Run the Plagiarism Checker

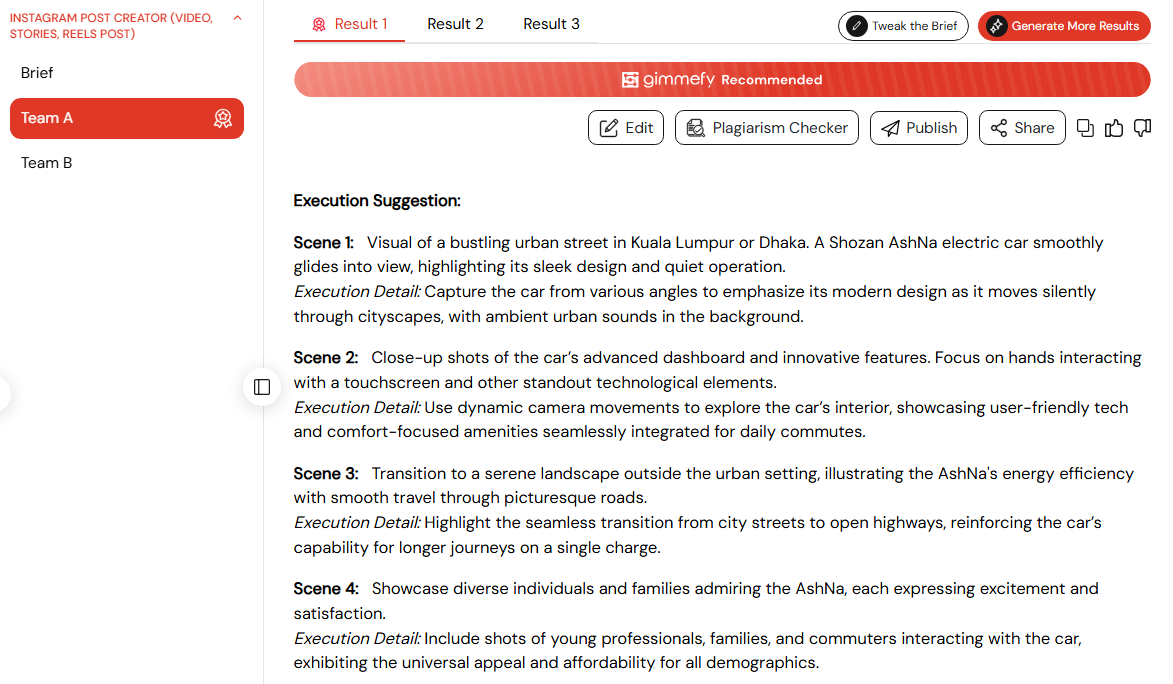click(x=767, y=128)
